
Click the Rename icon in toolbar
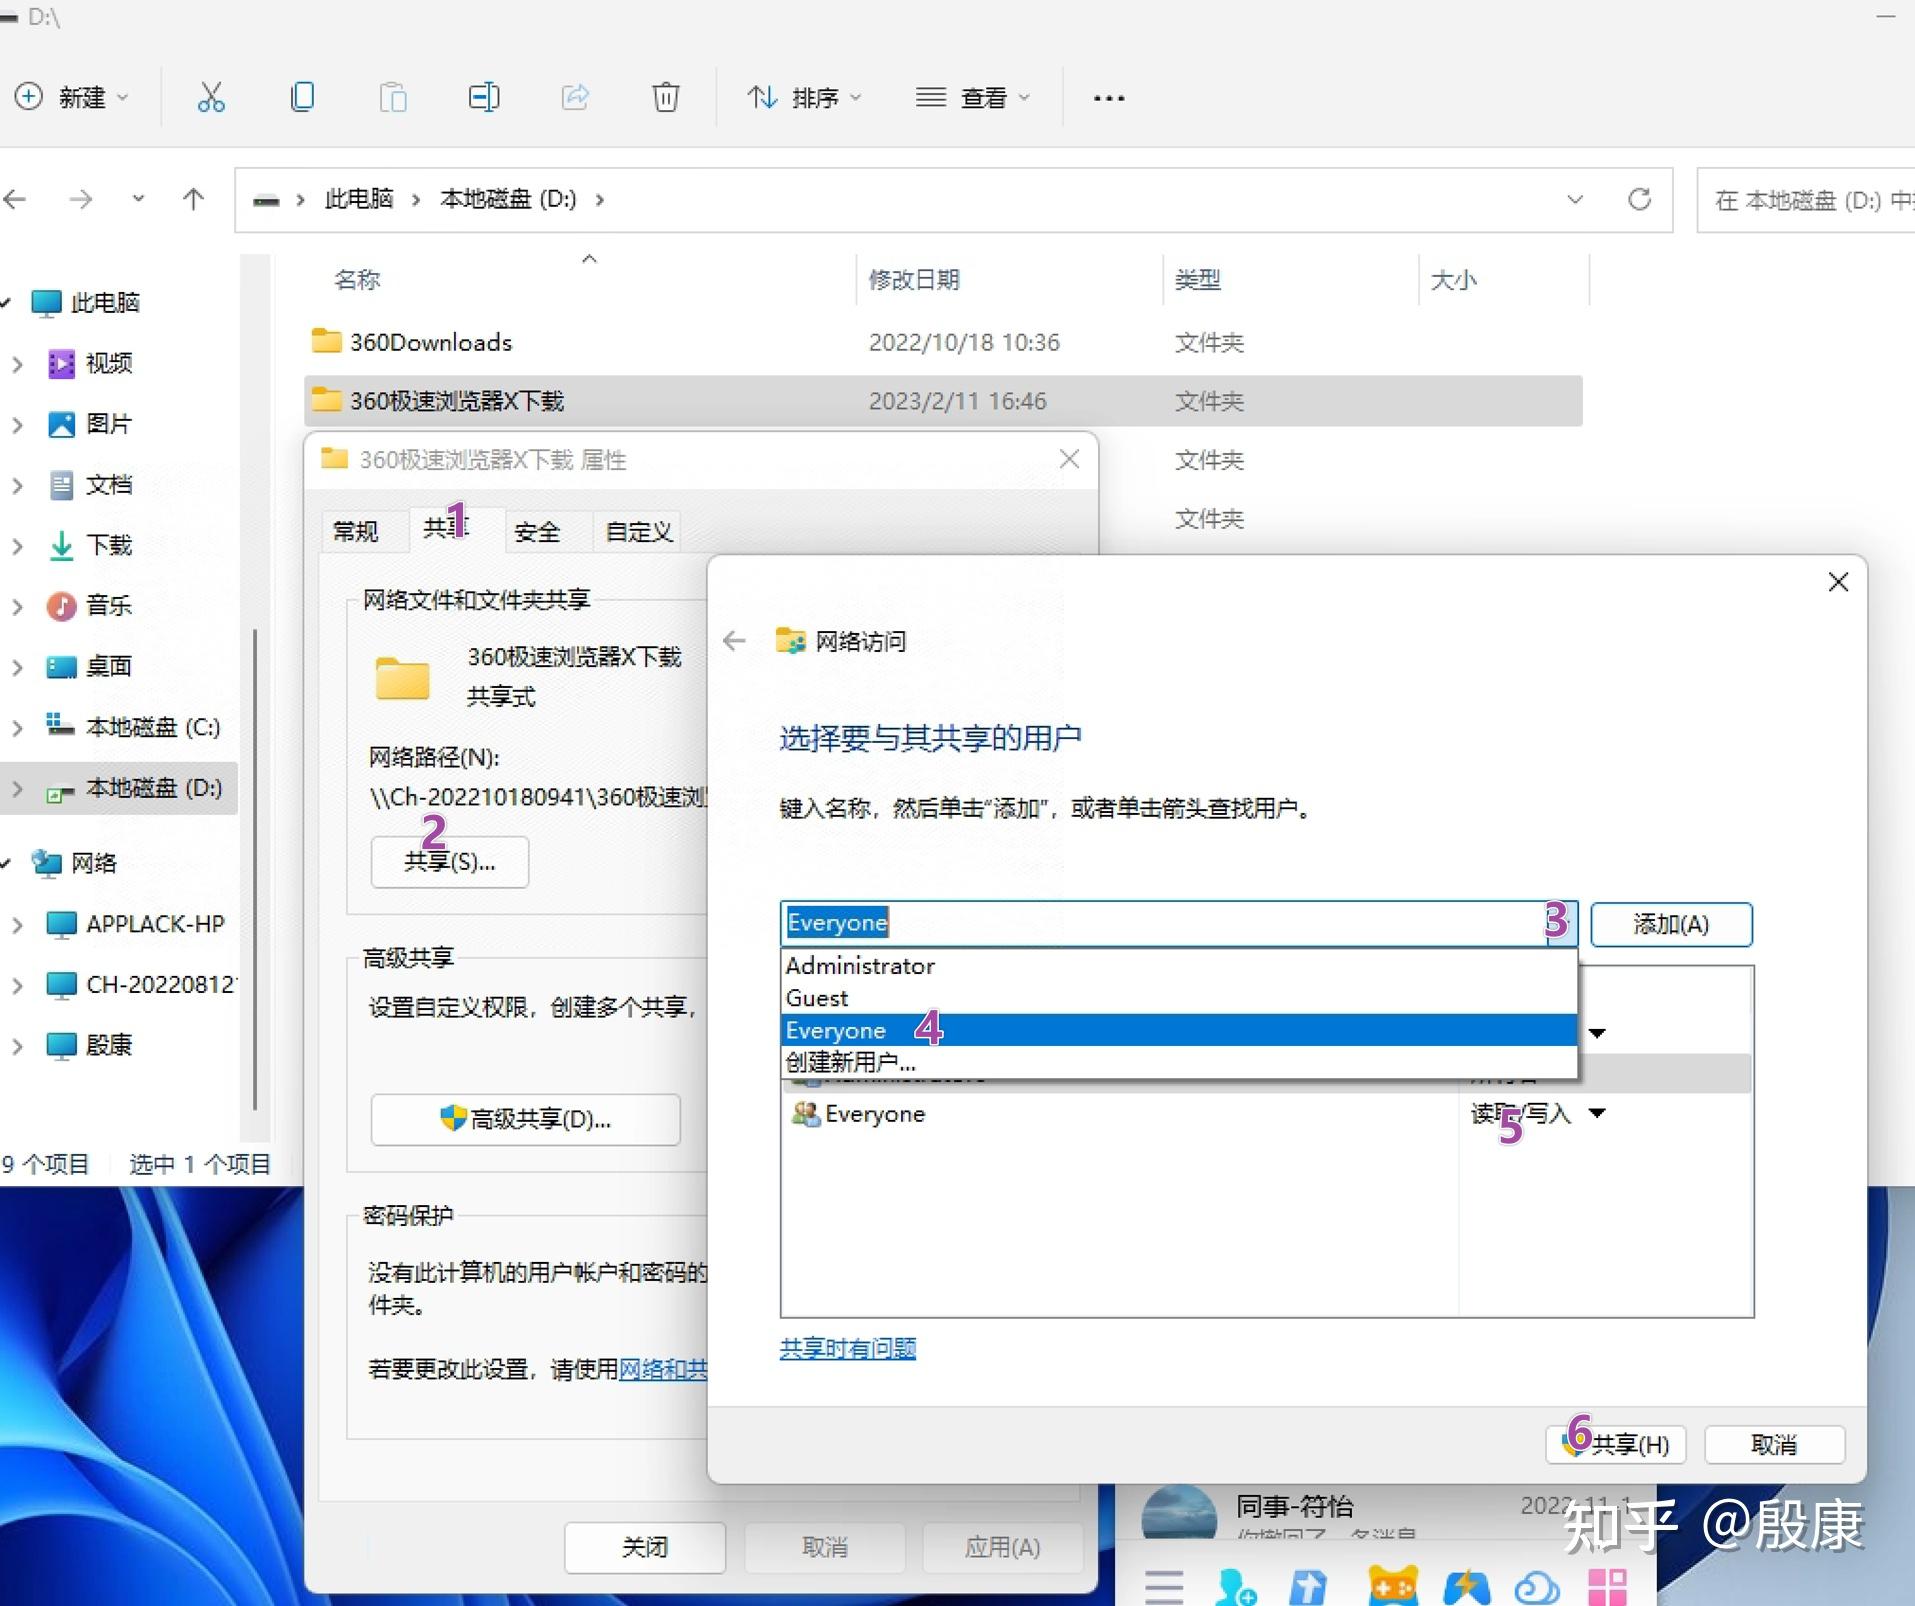pos(484,97)
